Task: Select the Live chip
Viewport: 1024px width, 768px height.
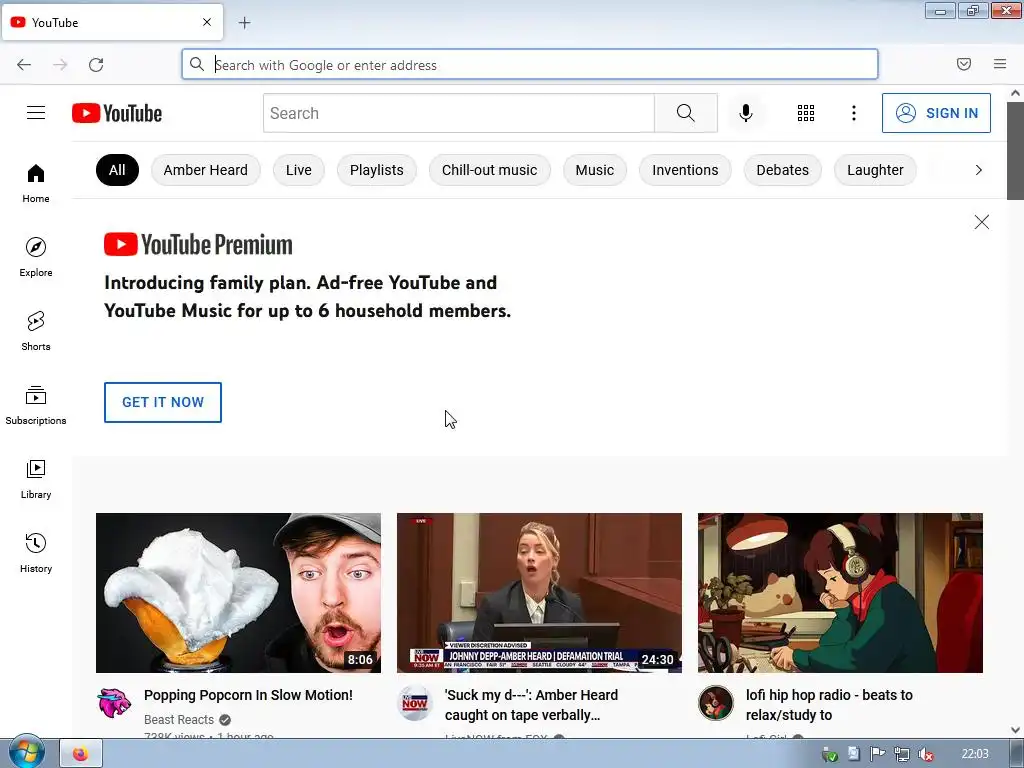Action: point(298,170)
